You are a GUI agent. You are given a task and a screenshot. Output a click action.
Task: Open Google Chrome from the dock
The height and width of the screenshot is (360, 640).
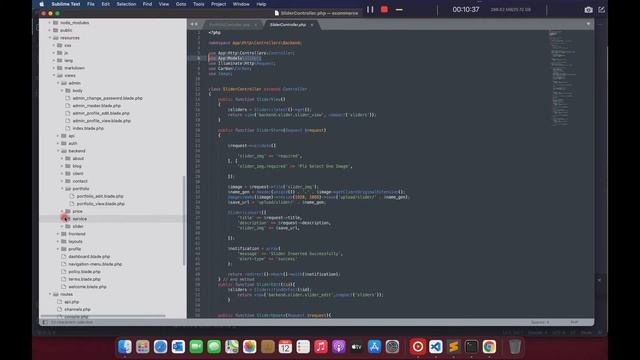(489, 347)
